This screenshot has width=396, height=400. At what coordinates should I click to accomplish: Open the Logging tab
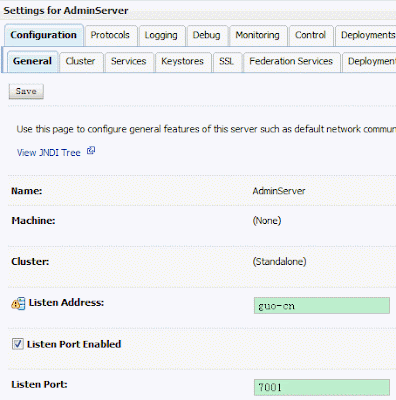pos(161,35)
